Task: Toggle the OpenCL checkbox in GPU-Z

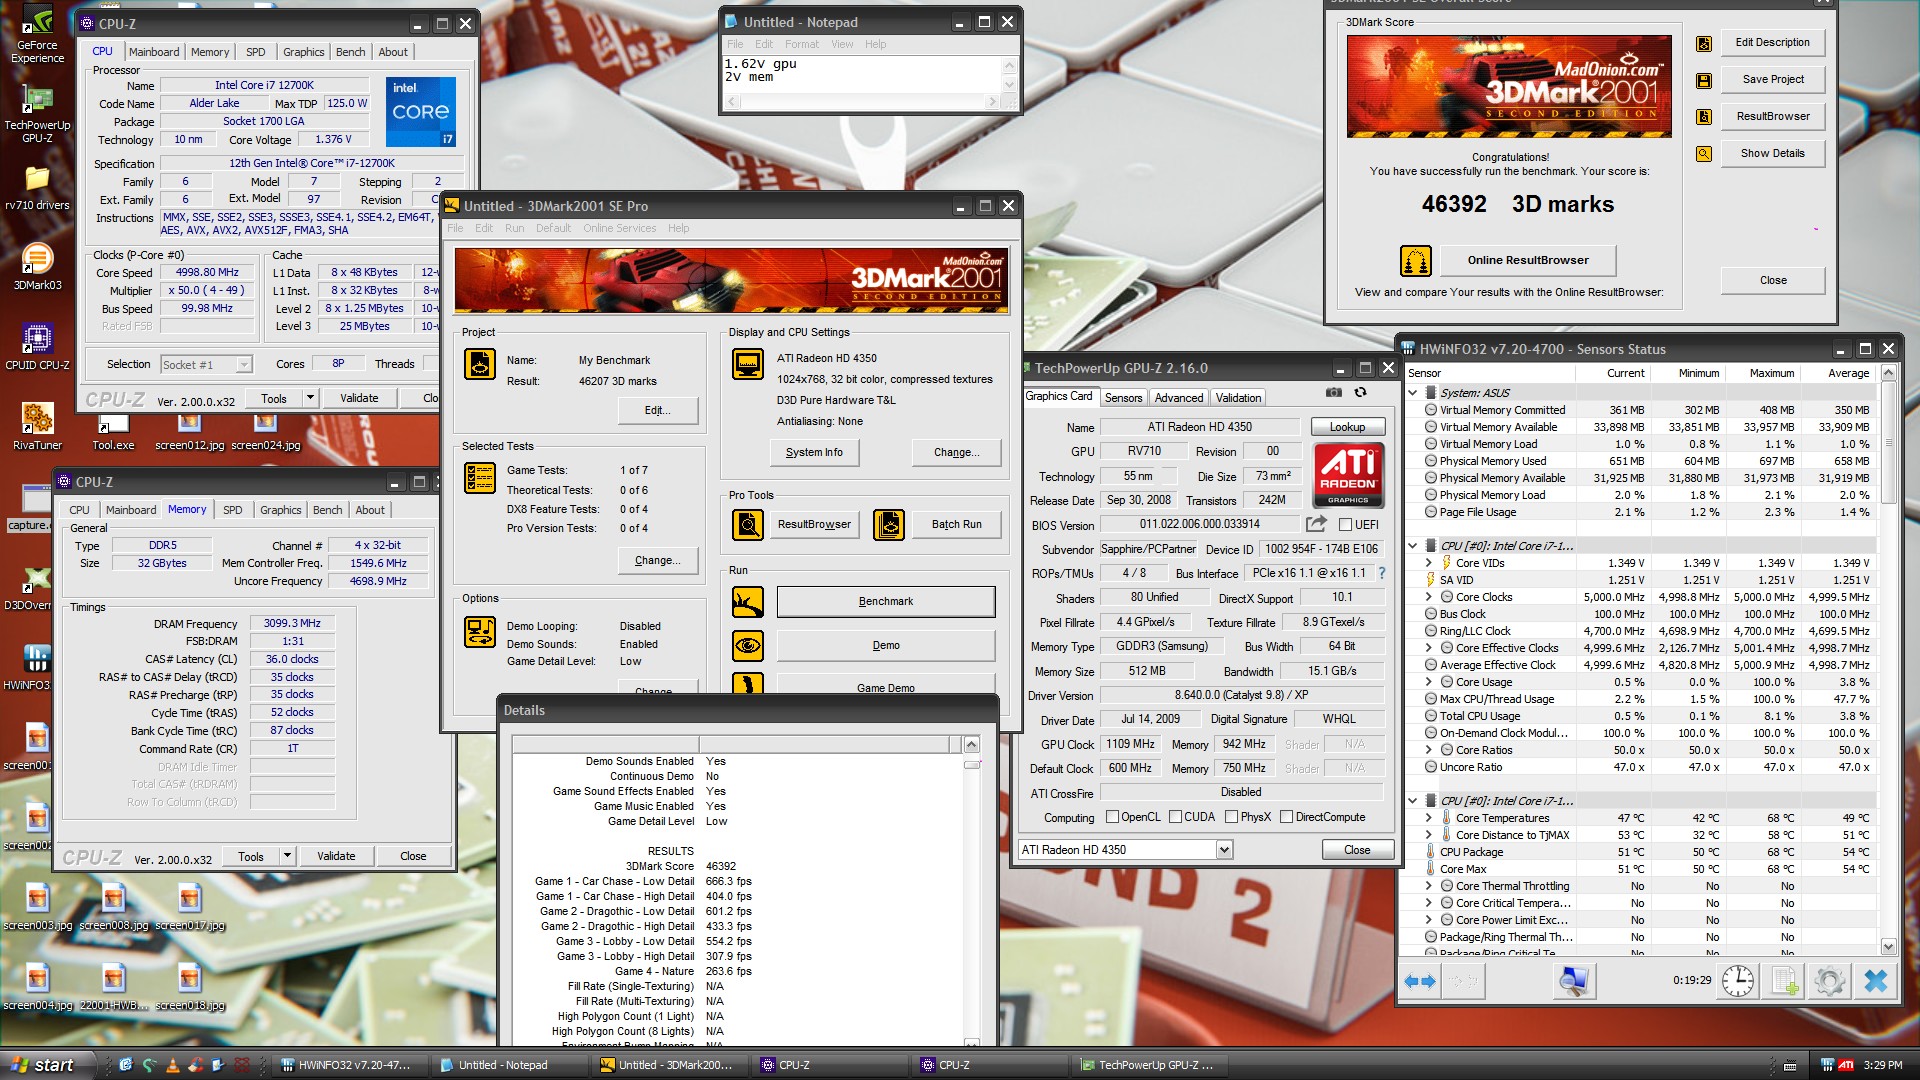Action: pyautogui.click(x=1112, y=817)
